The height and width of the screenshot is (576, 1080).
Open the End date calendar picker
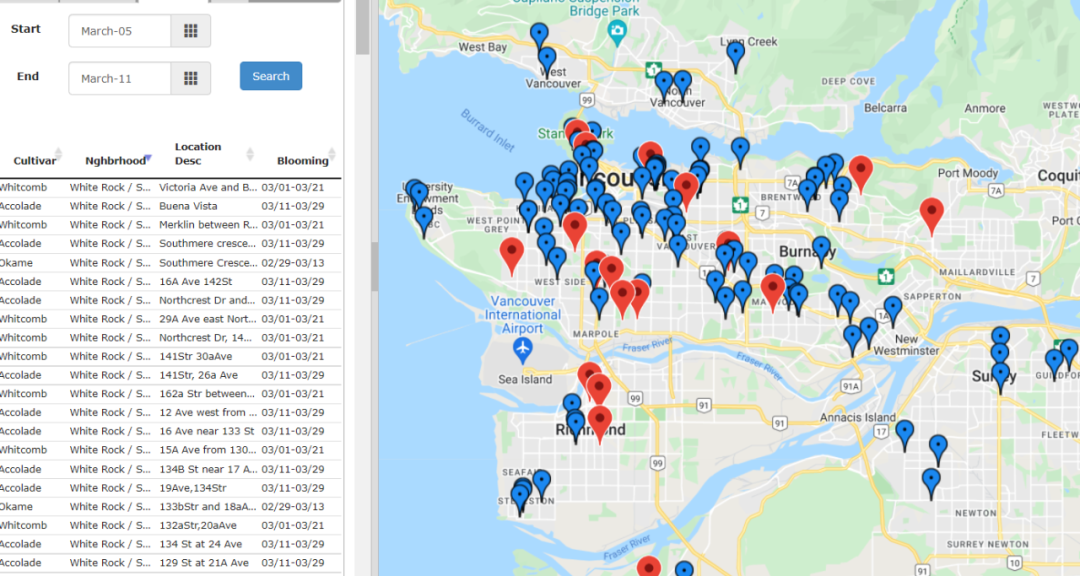pos(191,79)
